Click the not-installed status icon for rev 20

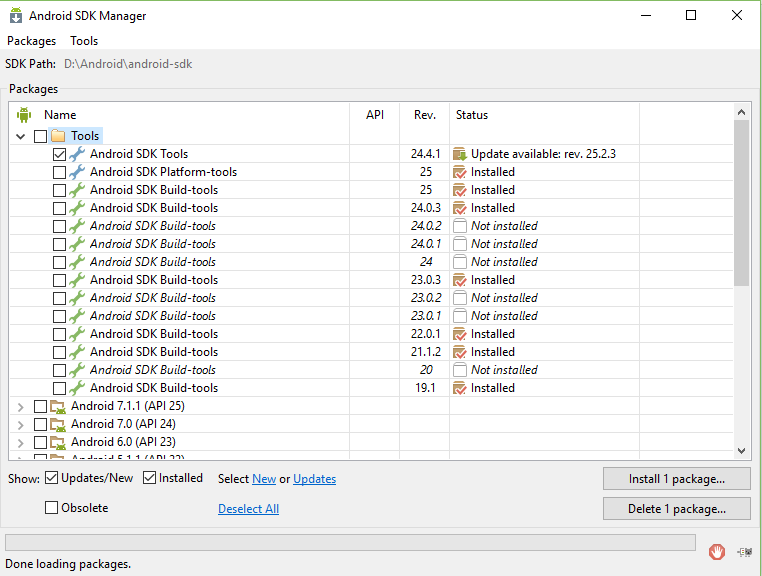tap(460, 370)
